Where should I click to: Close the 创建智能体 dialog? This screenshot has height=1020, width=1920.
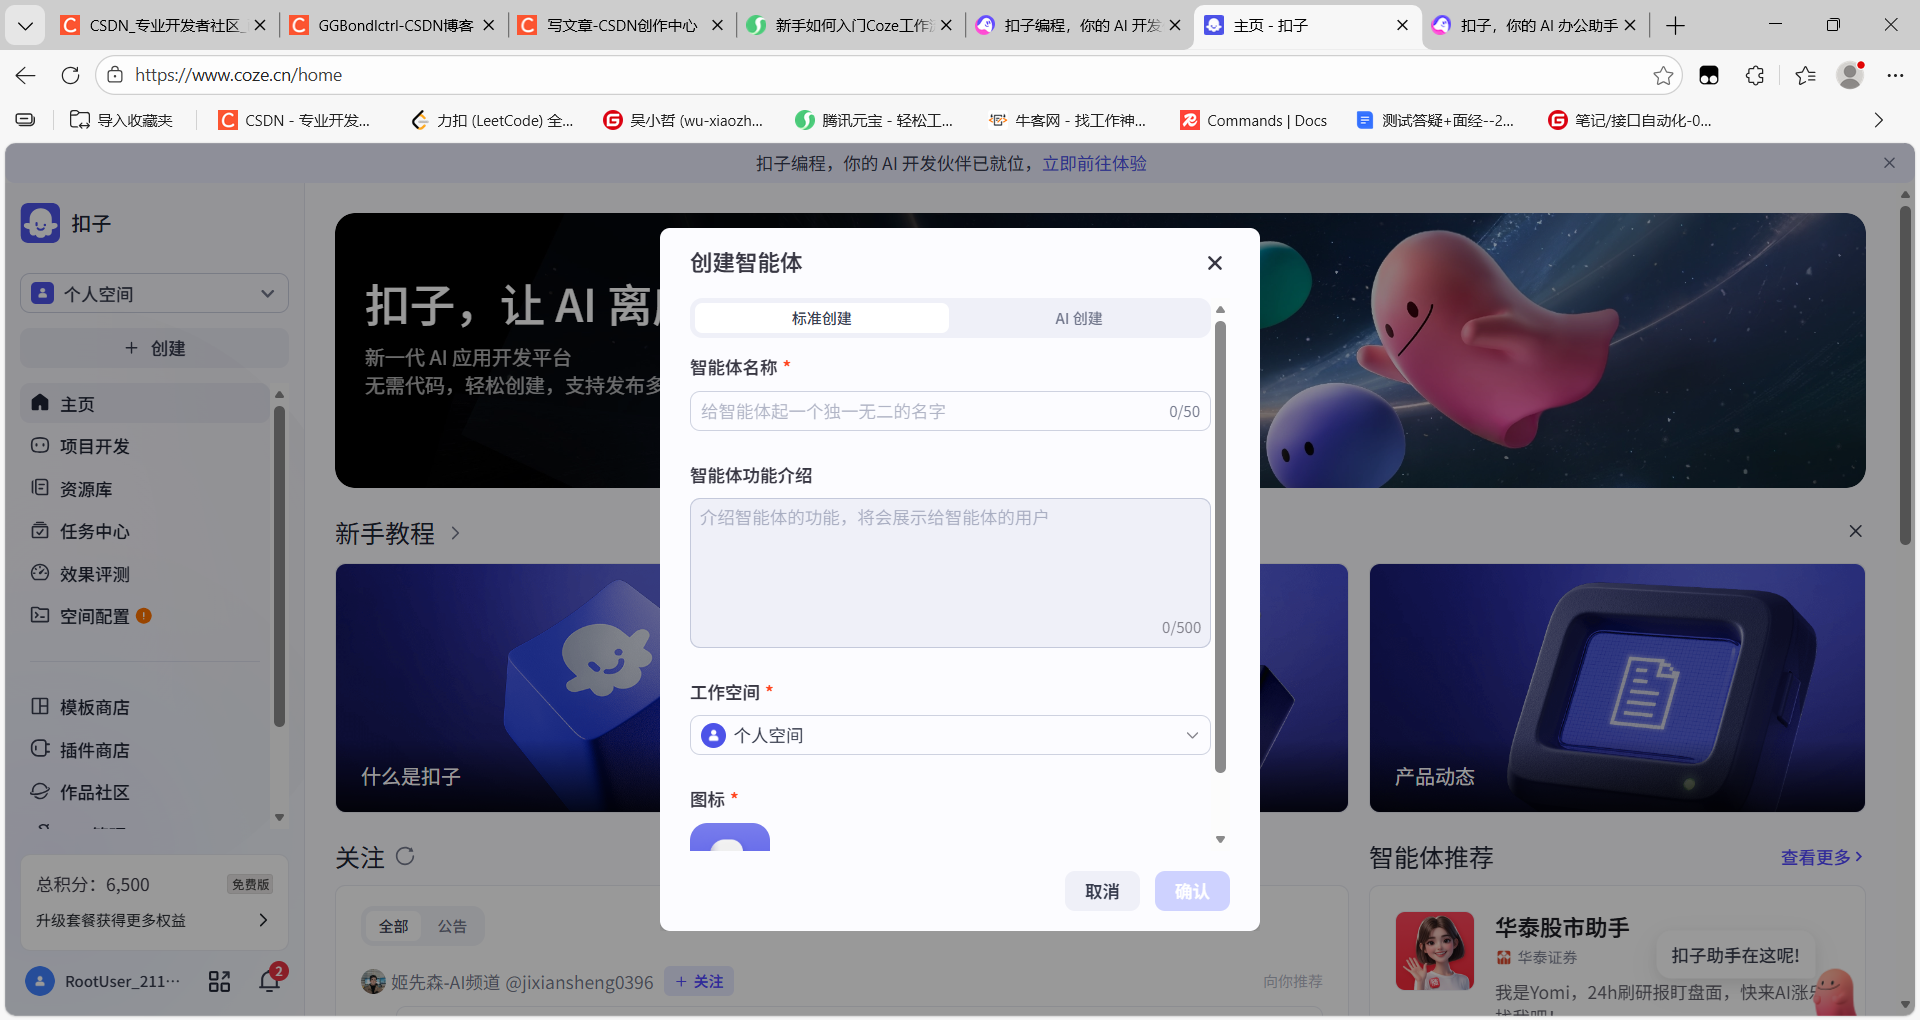[x=1215, y=263]
